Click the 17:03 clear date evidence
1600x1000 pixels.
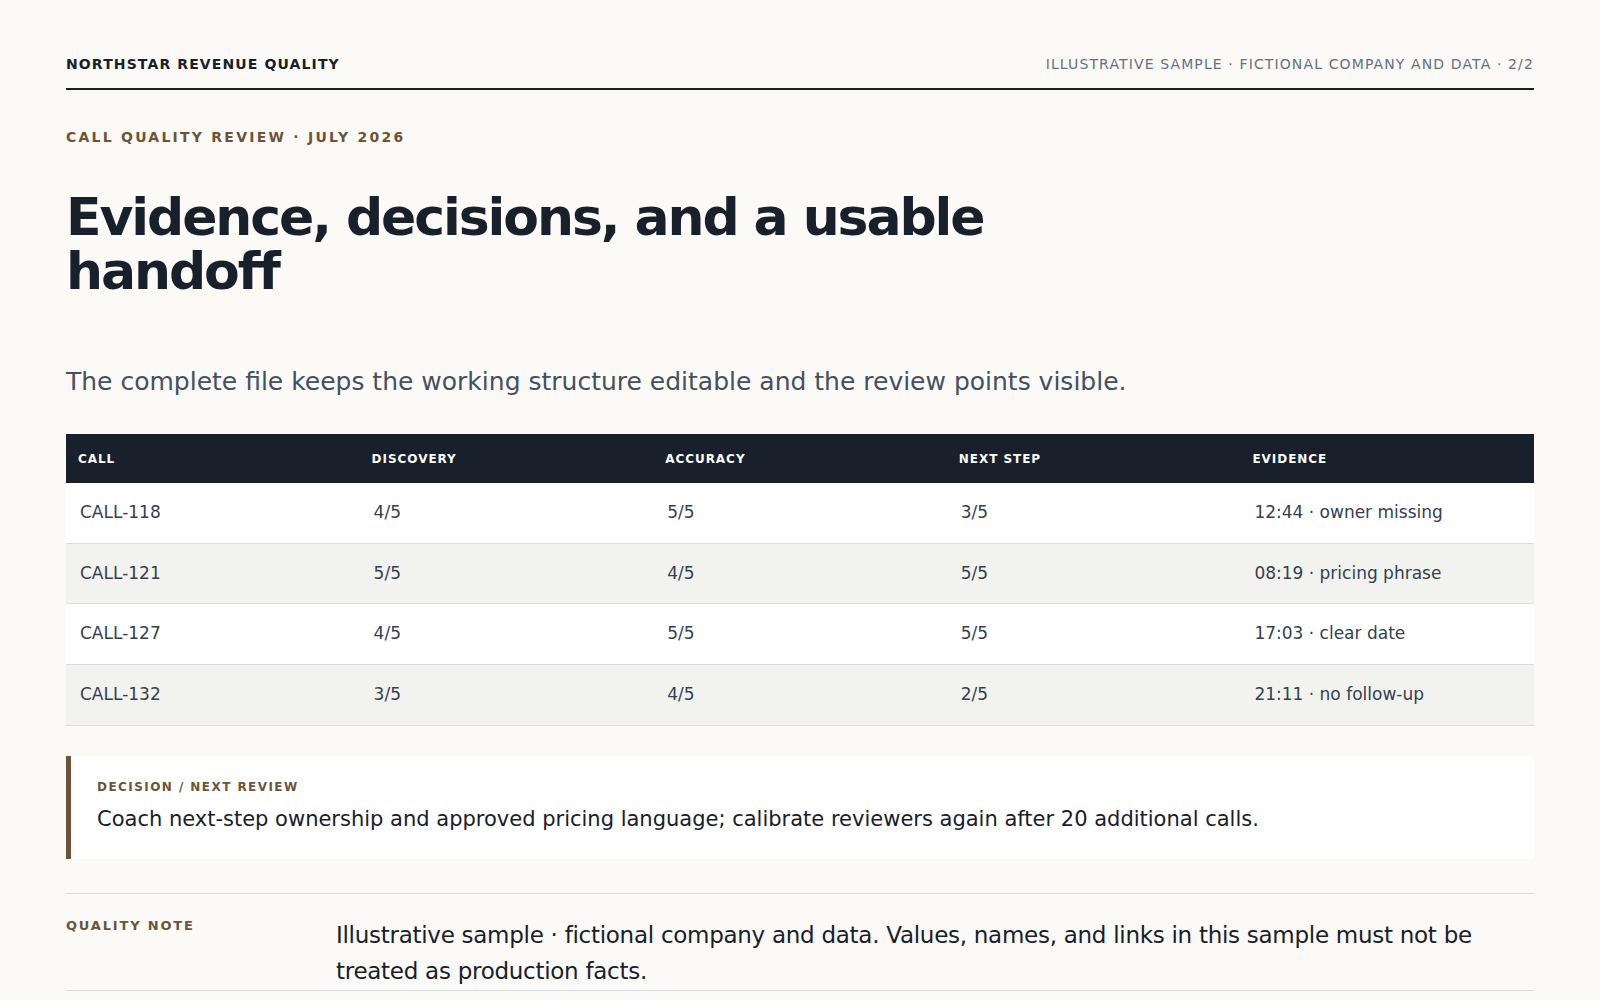click(x=1329, y=633)
